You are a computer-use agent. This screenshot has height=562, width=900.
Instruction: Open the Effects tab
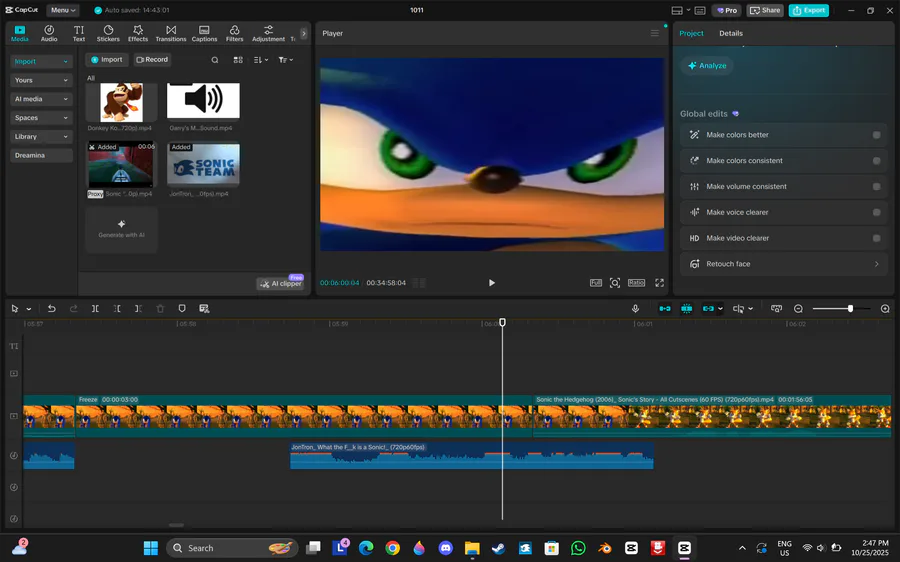138,33
